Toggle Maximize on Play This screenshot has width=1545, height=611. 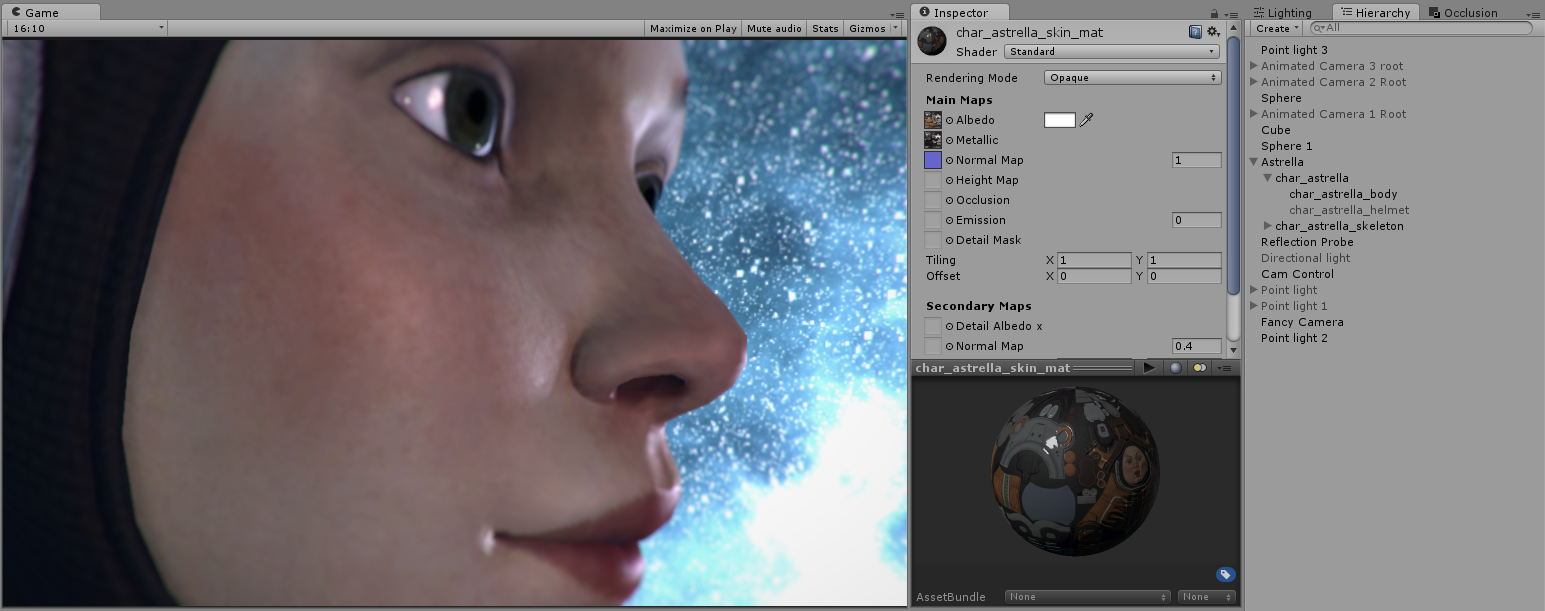coord(693,28)
